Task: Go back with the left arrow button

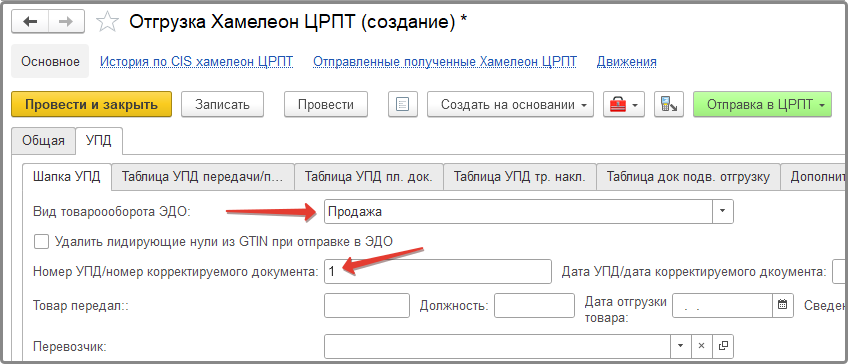Action: click(30, 22)
